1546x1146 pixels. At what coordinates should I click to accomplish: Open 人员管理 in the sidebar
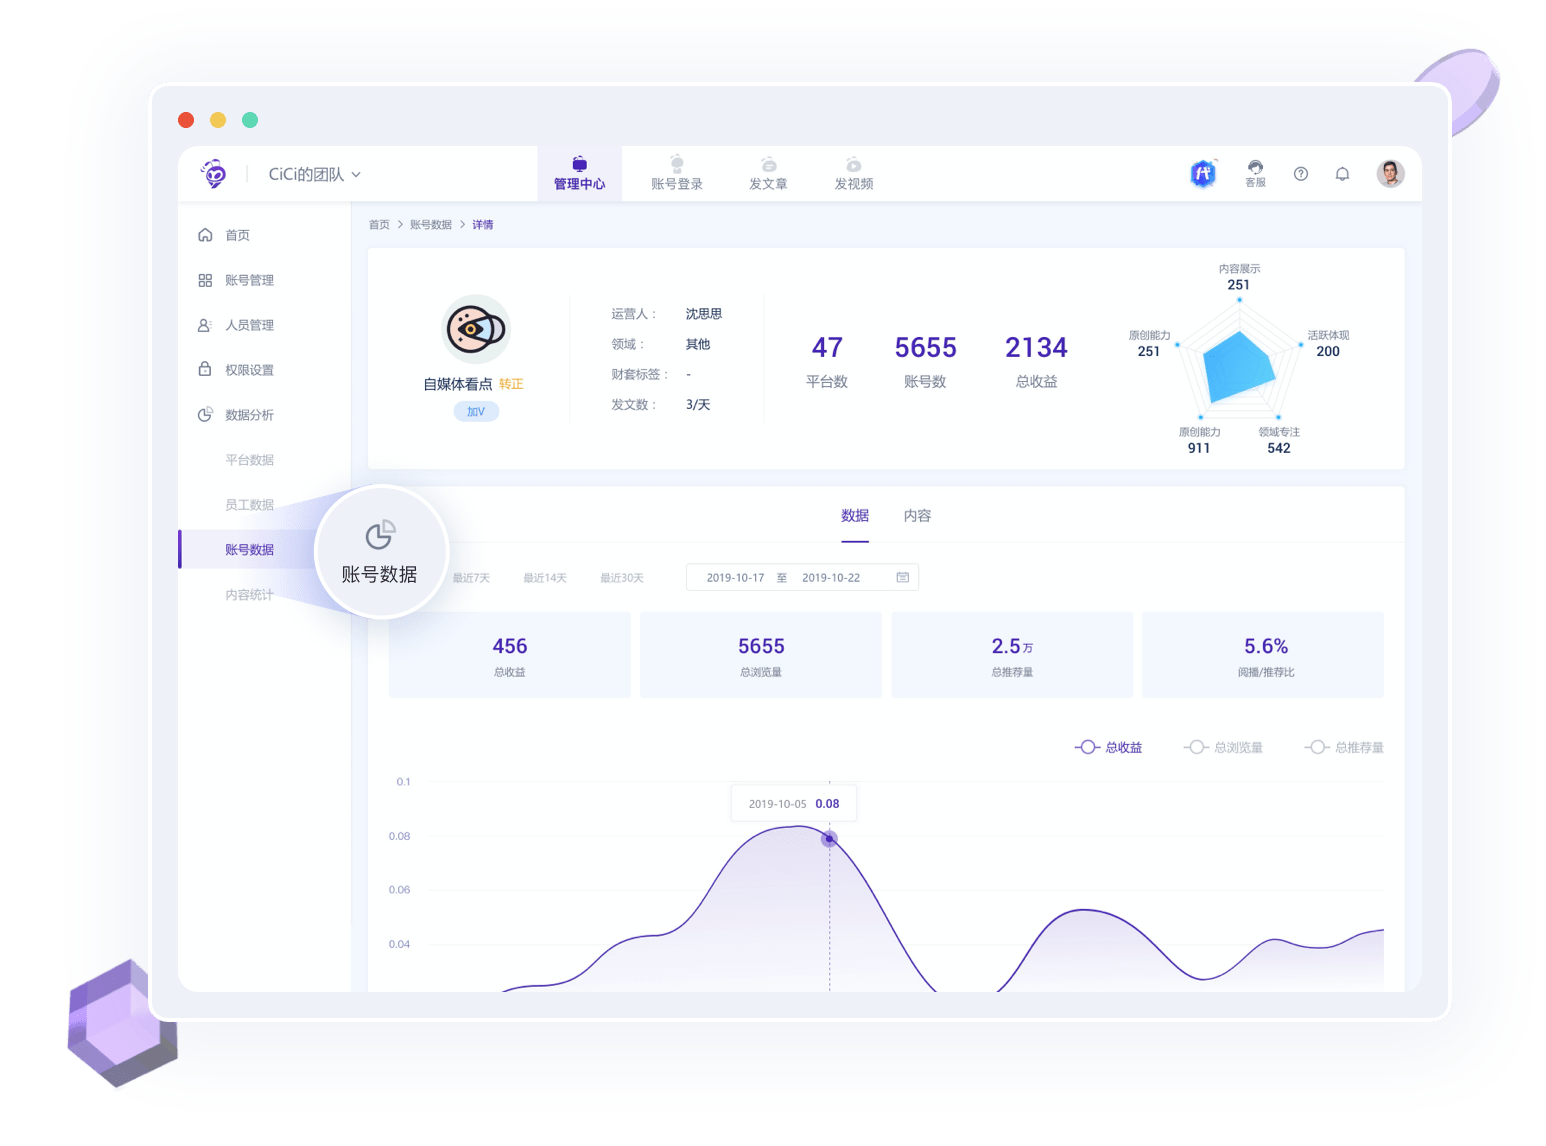click(x=249, y=325)
